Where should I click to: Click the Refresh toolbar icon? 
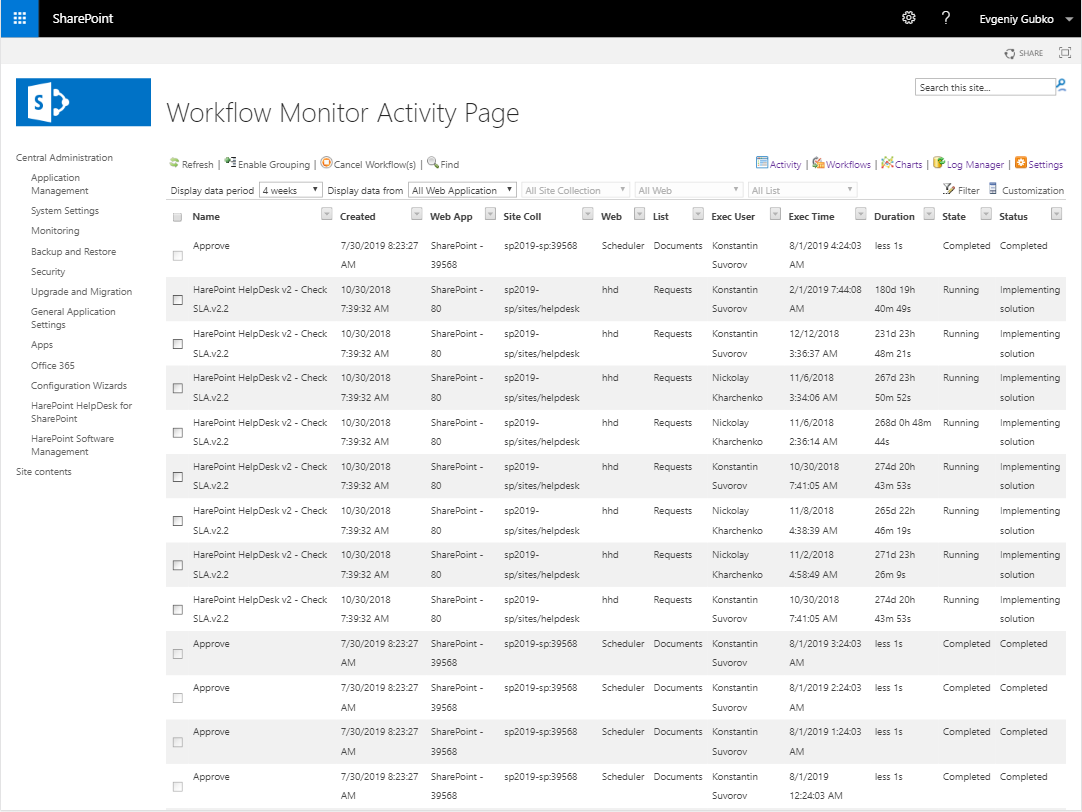(174, 164)
